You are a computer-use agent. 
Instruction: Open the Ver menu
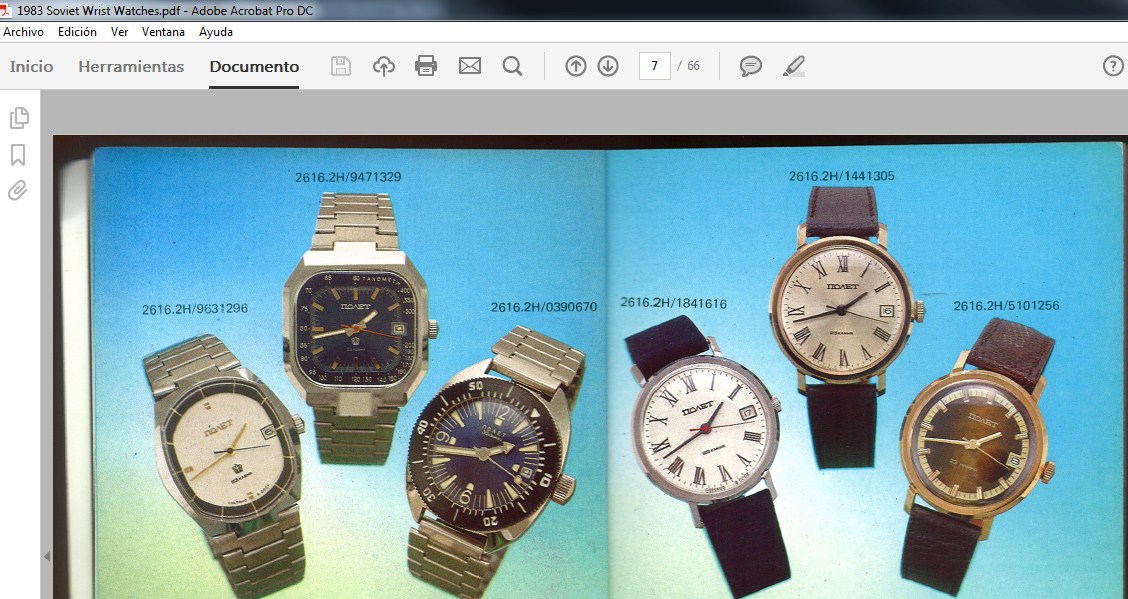coord(119,32)
